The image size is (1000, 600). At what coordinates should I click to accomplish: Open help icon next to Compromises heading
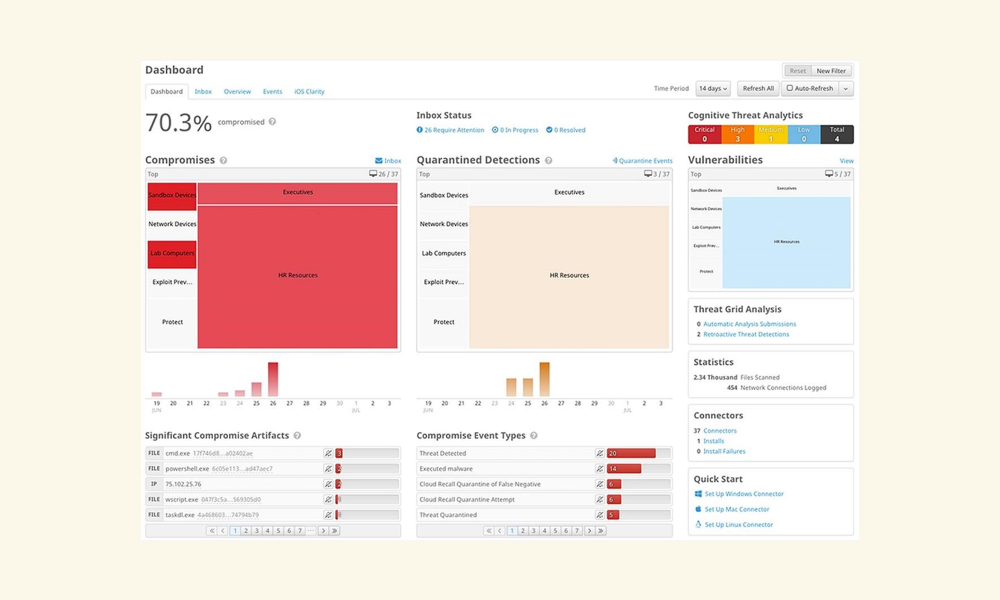point(223,161)
